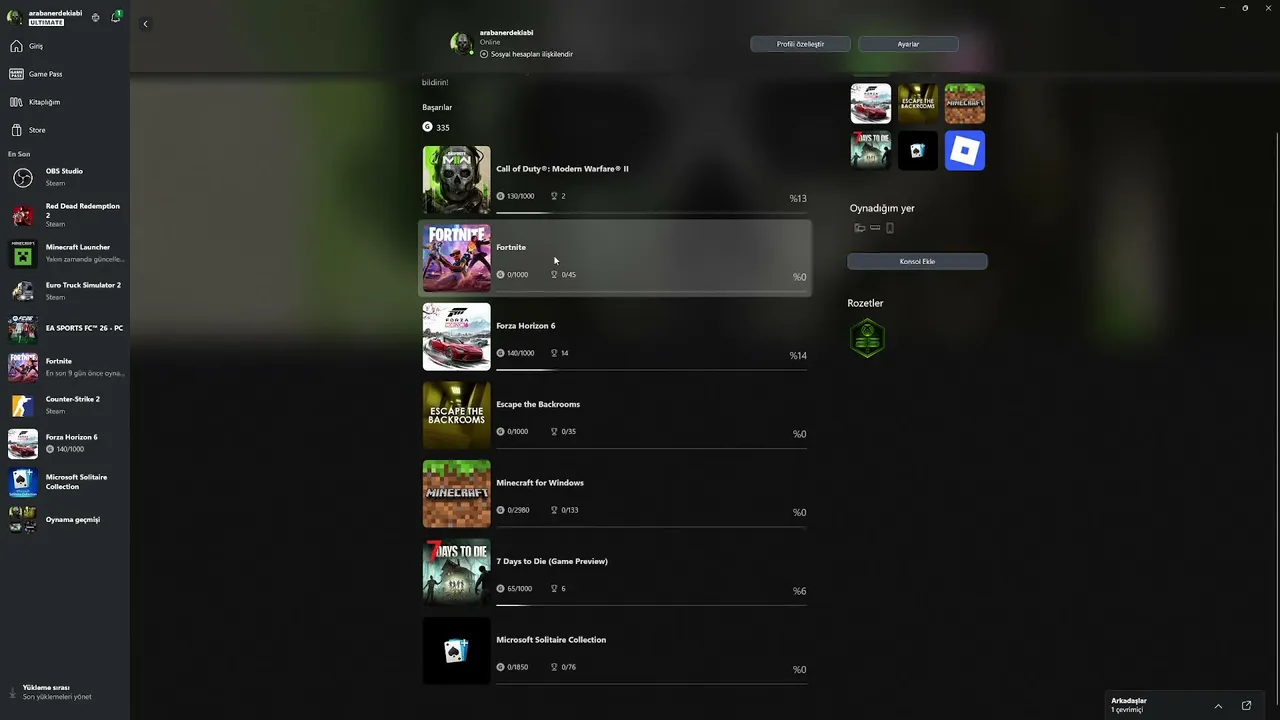Open Euro Truck Simulator 2 in sidebar
The image size is (1280, 720).
65,291
